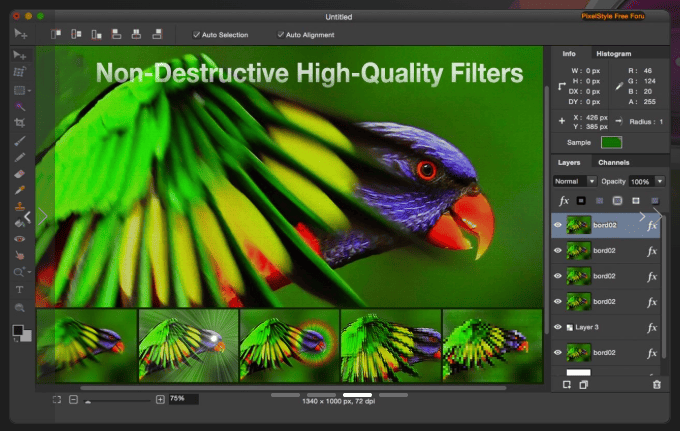
Task: Click the thumbnail of the highlighted bord02 layer
Action: click(579, 225)
